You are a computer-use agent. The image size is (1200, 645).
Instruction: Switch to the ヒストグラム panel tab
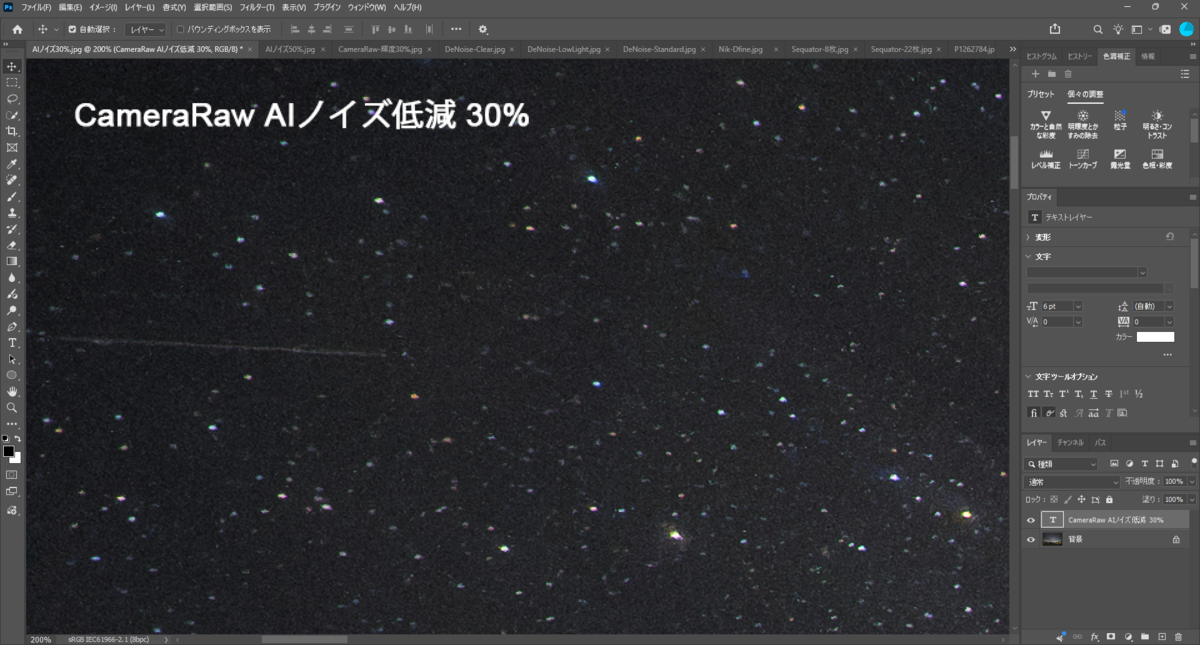coord(1042,56)
